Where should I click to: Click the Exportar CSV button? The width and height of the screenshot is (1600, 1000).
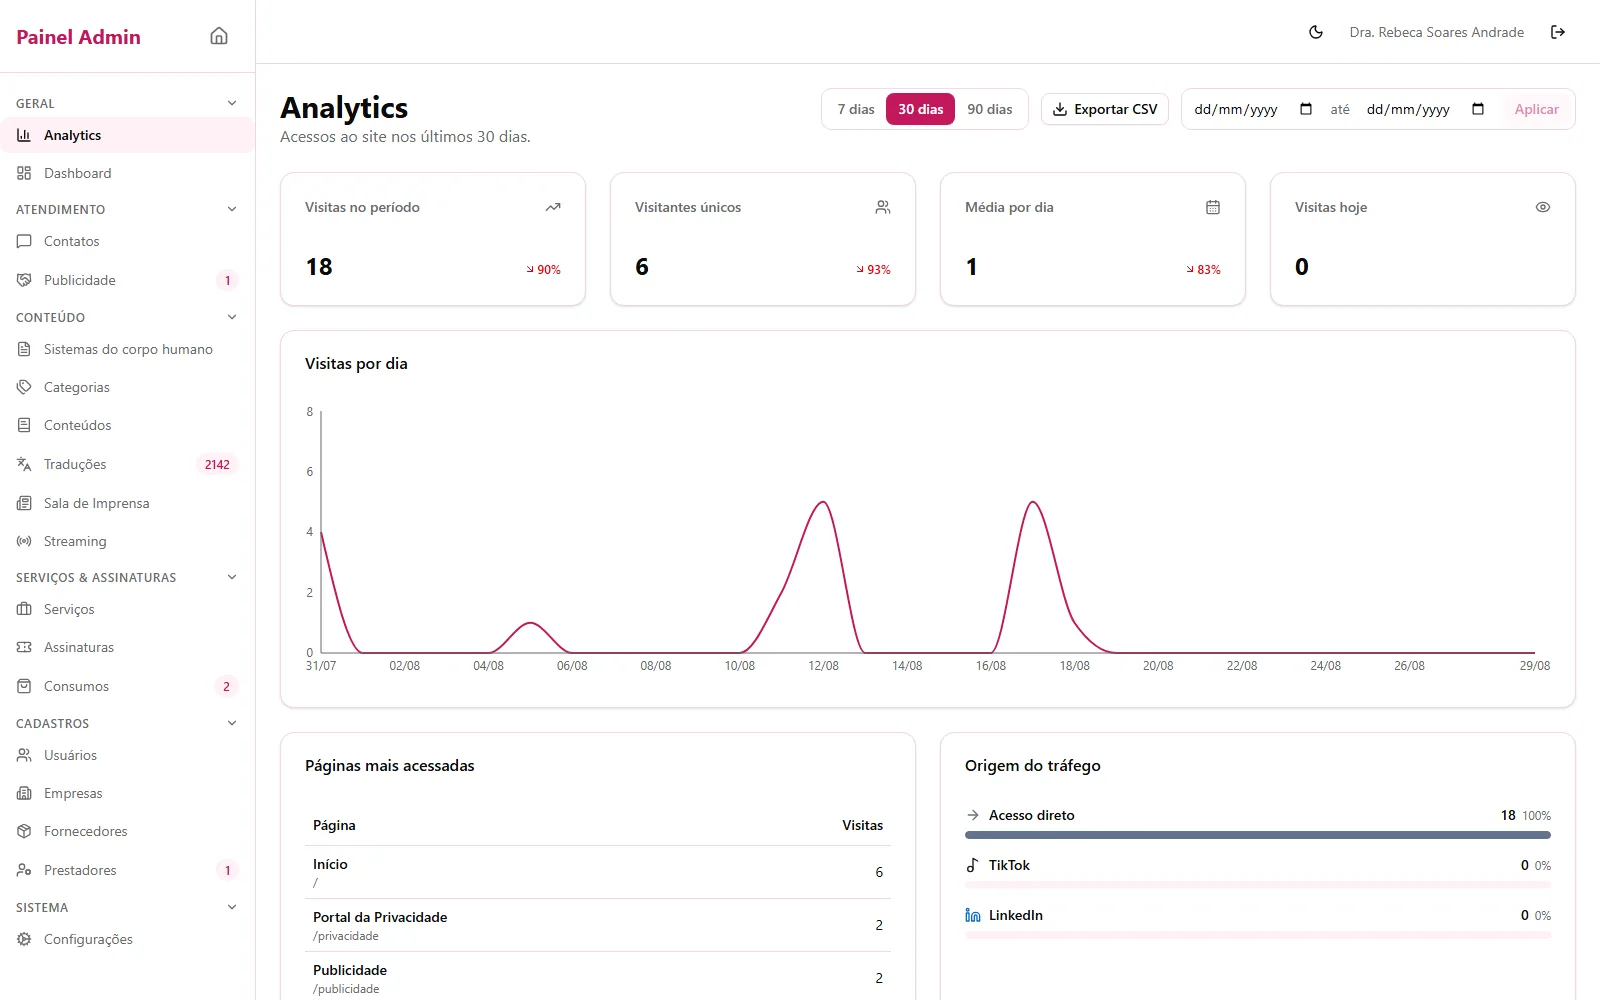pos(1105,109)
